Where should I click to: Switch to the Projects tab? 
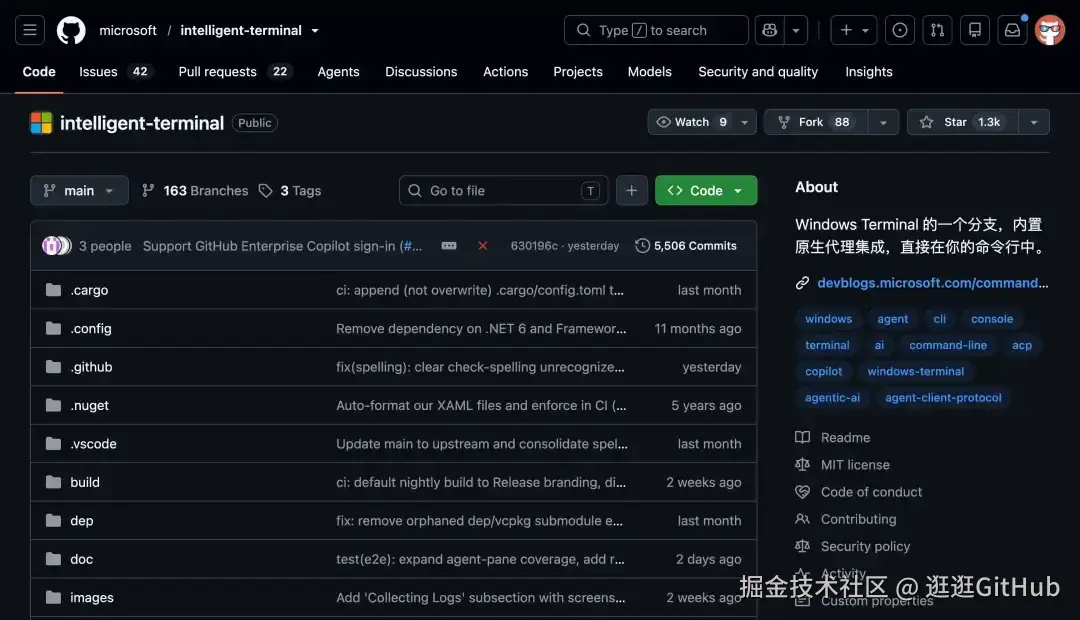point(578,72)
